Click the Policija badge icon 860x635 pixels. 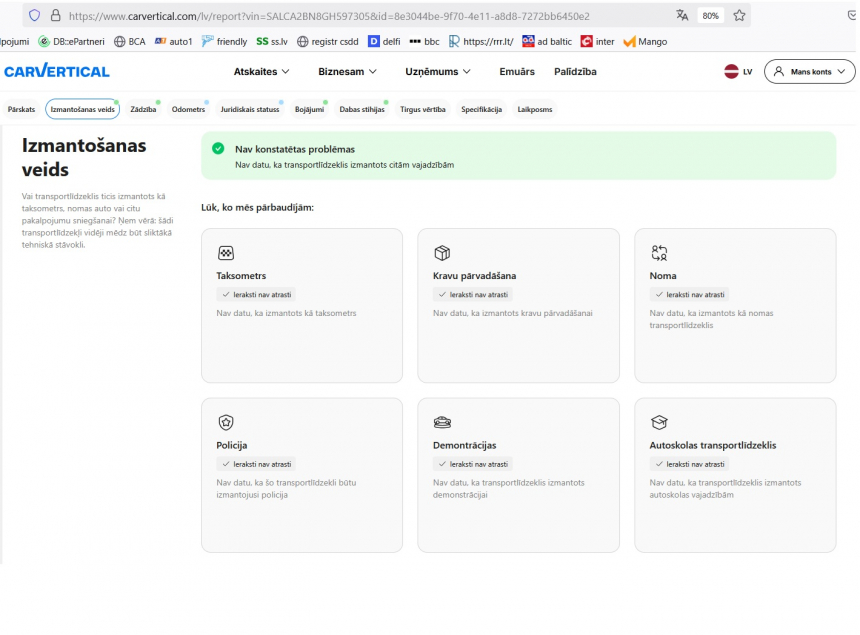[226, 422]
